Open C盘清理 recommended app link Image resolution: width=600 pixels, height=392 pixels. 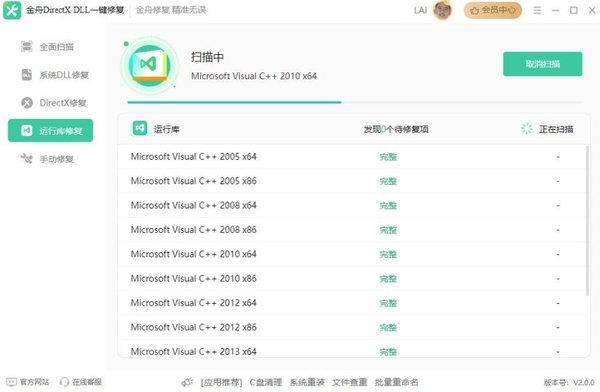point(266,382)
